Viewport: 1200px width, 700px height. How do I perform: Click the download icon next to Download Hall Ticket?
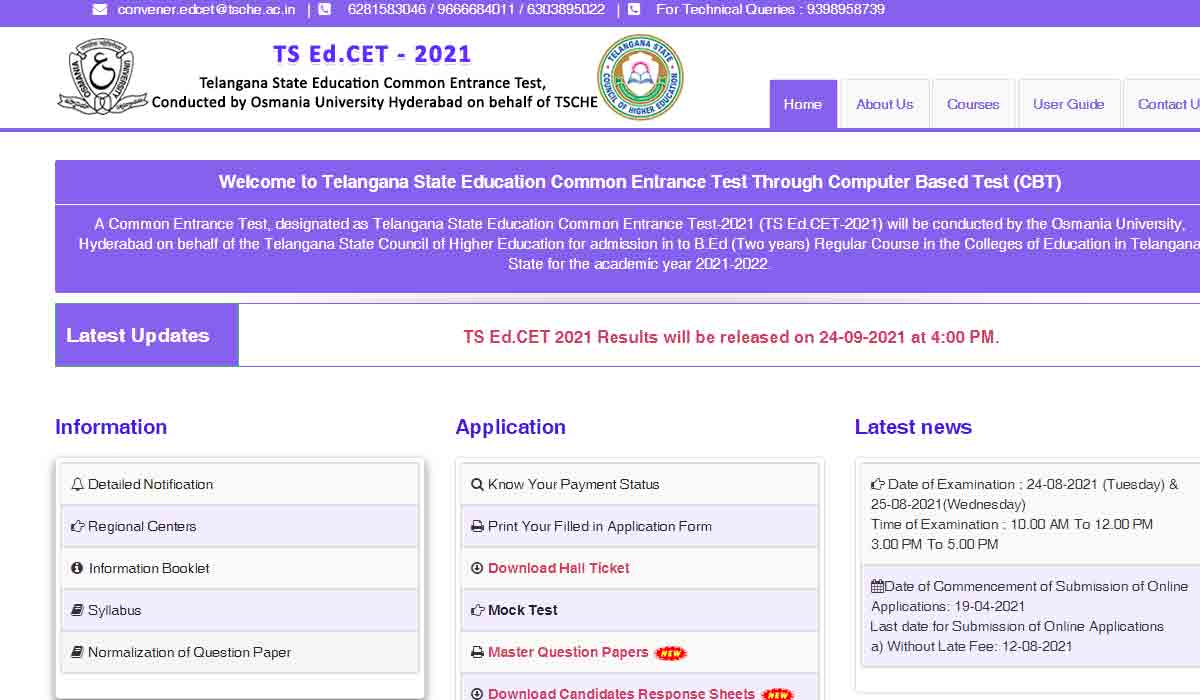[477, 568]
